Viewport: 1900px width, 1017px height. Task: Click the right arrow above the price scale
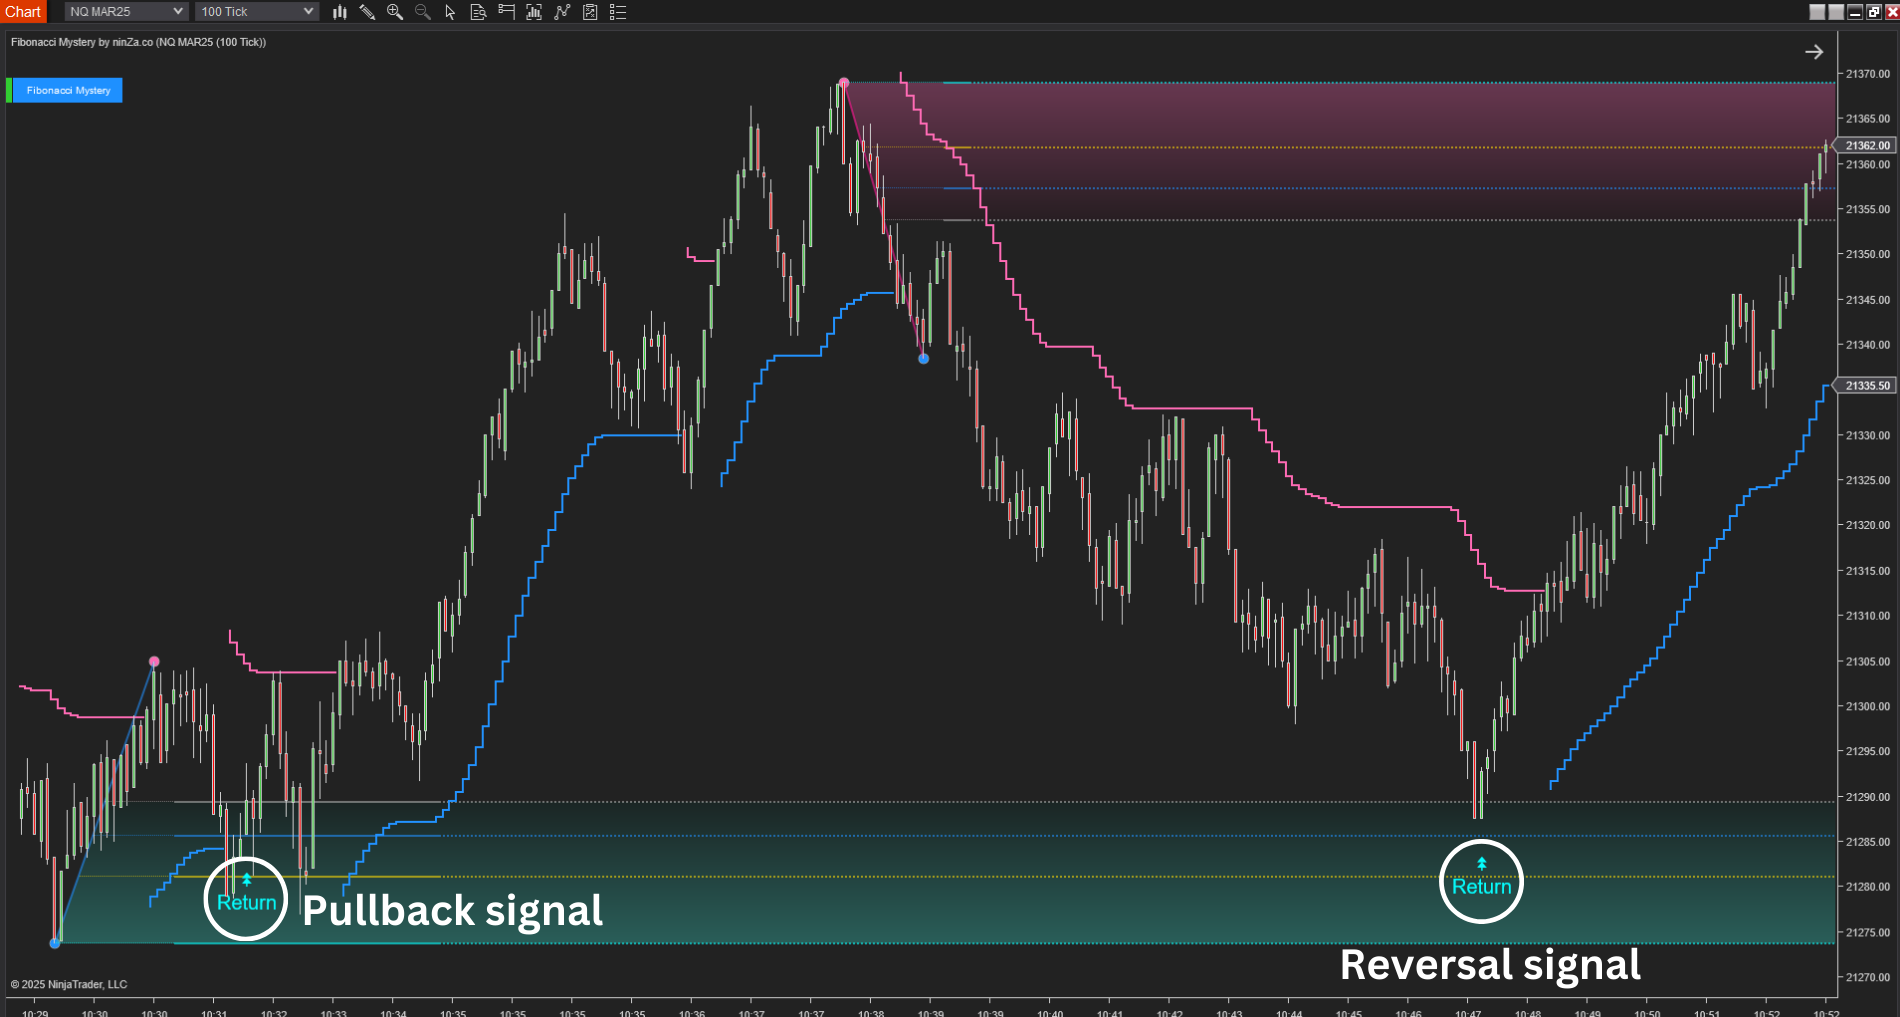(1815, 51)
